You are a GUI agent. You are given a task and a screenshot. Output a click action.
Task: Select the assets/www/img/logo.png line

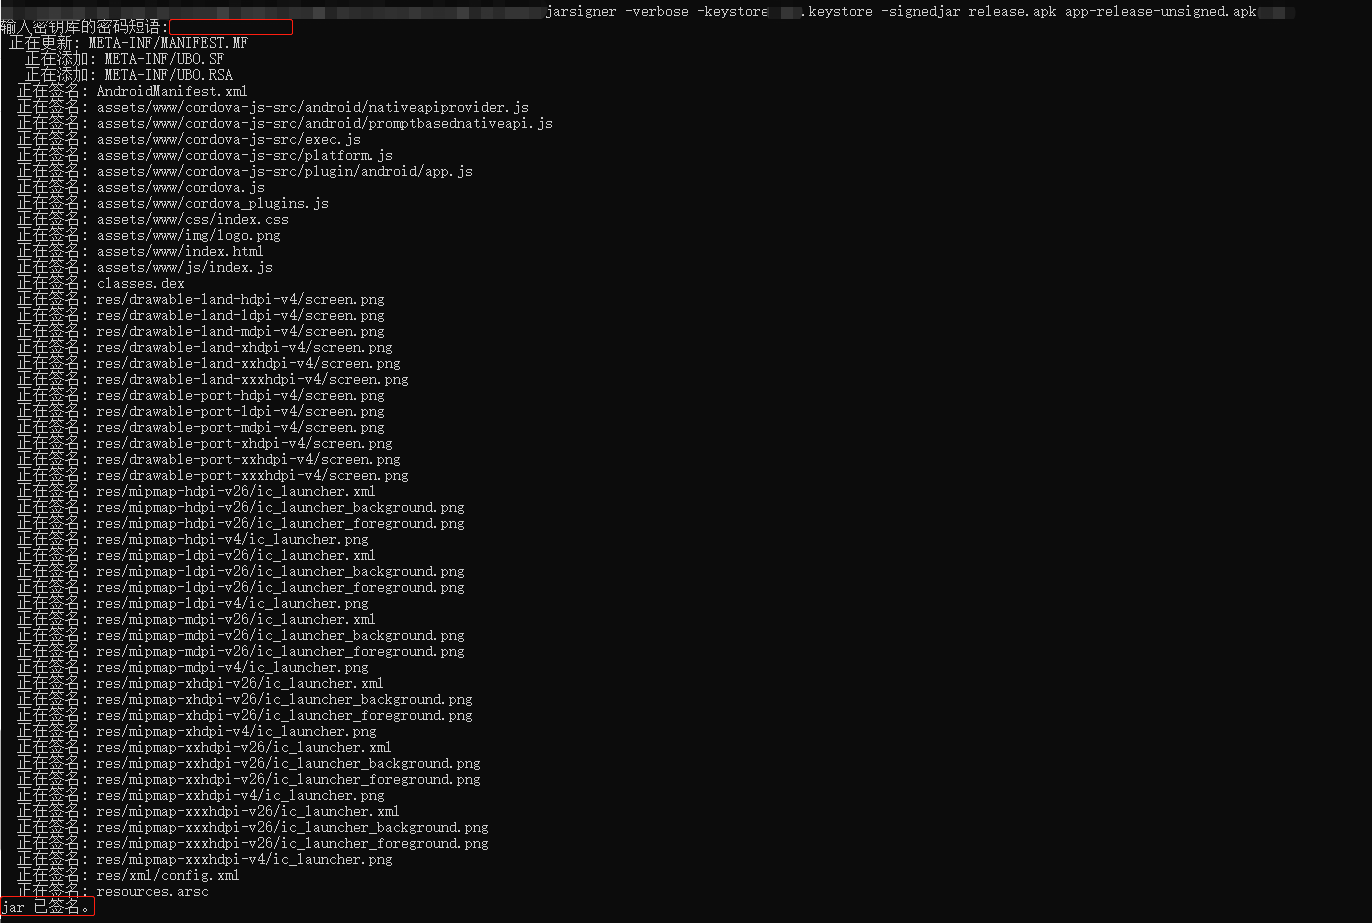[148, 235]
